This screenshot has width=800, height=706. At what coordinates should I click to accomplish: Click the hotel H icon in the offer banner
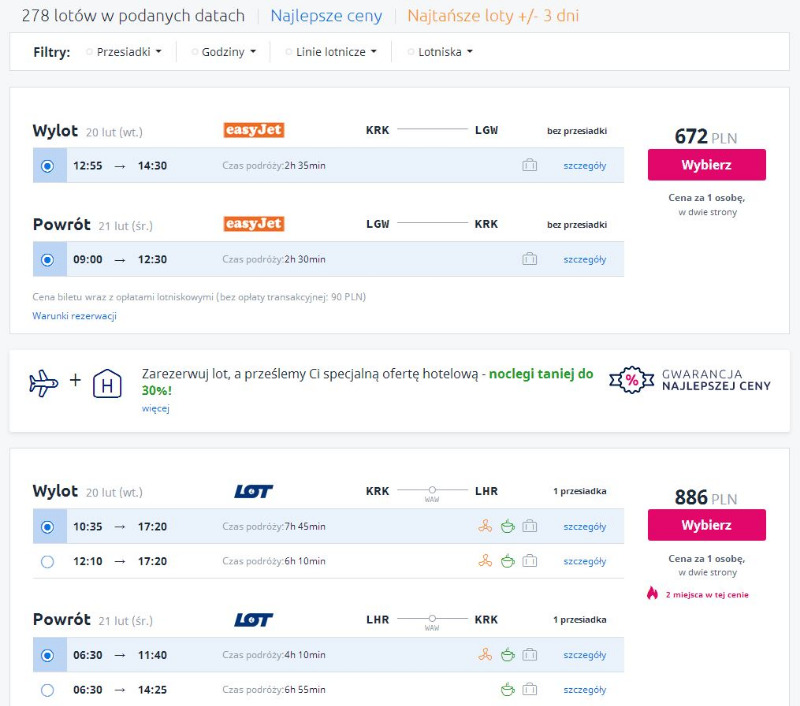(x=107, y=384)
